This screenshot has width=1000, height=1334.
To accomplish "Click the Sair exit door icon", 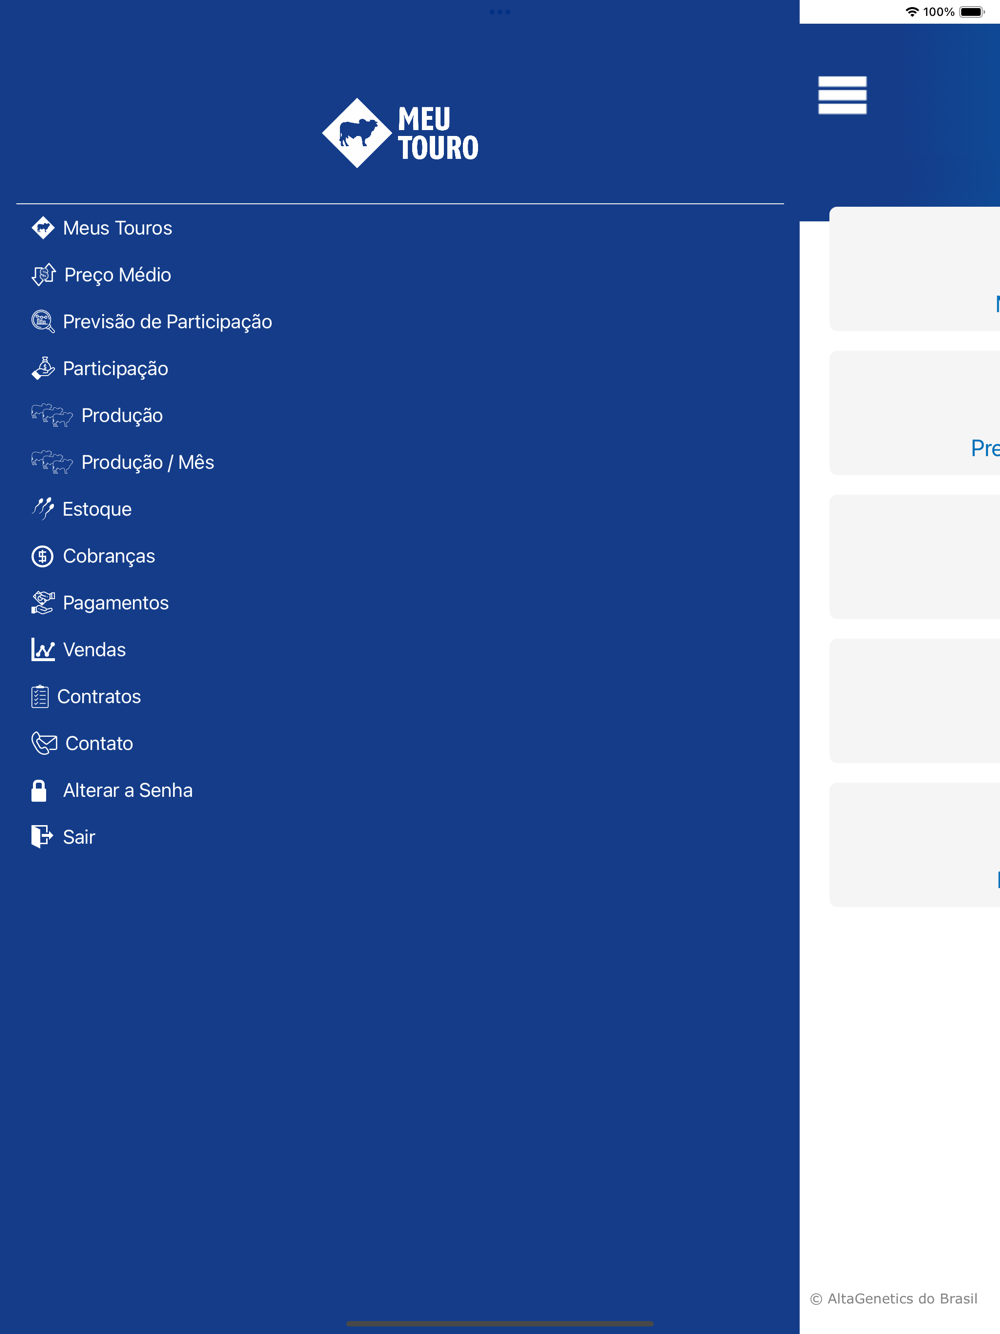I will [x=42, y=836].
